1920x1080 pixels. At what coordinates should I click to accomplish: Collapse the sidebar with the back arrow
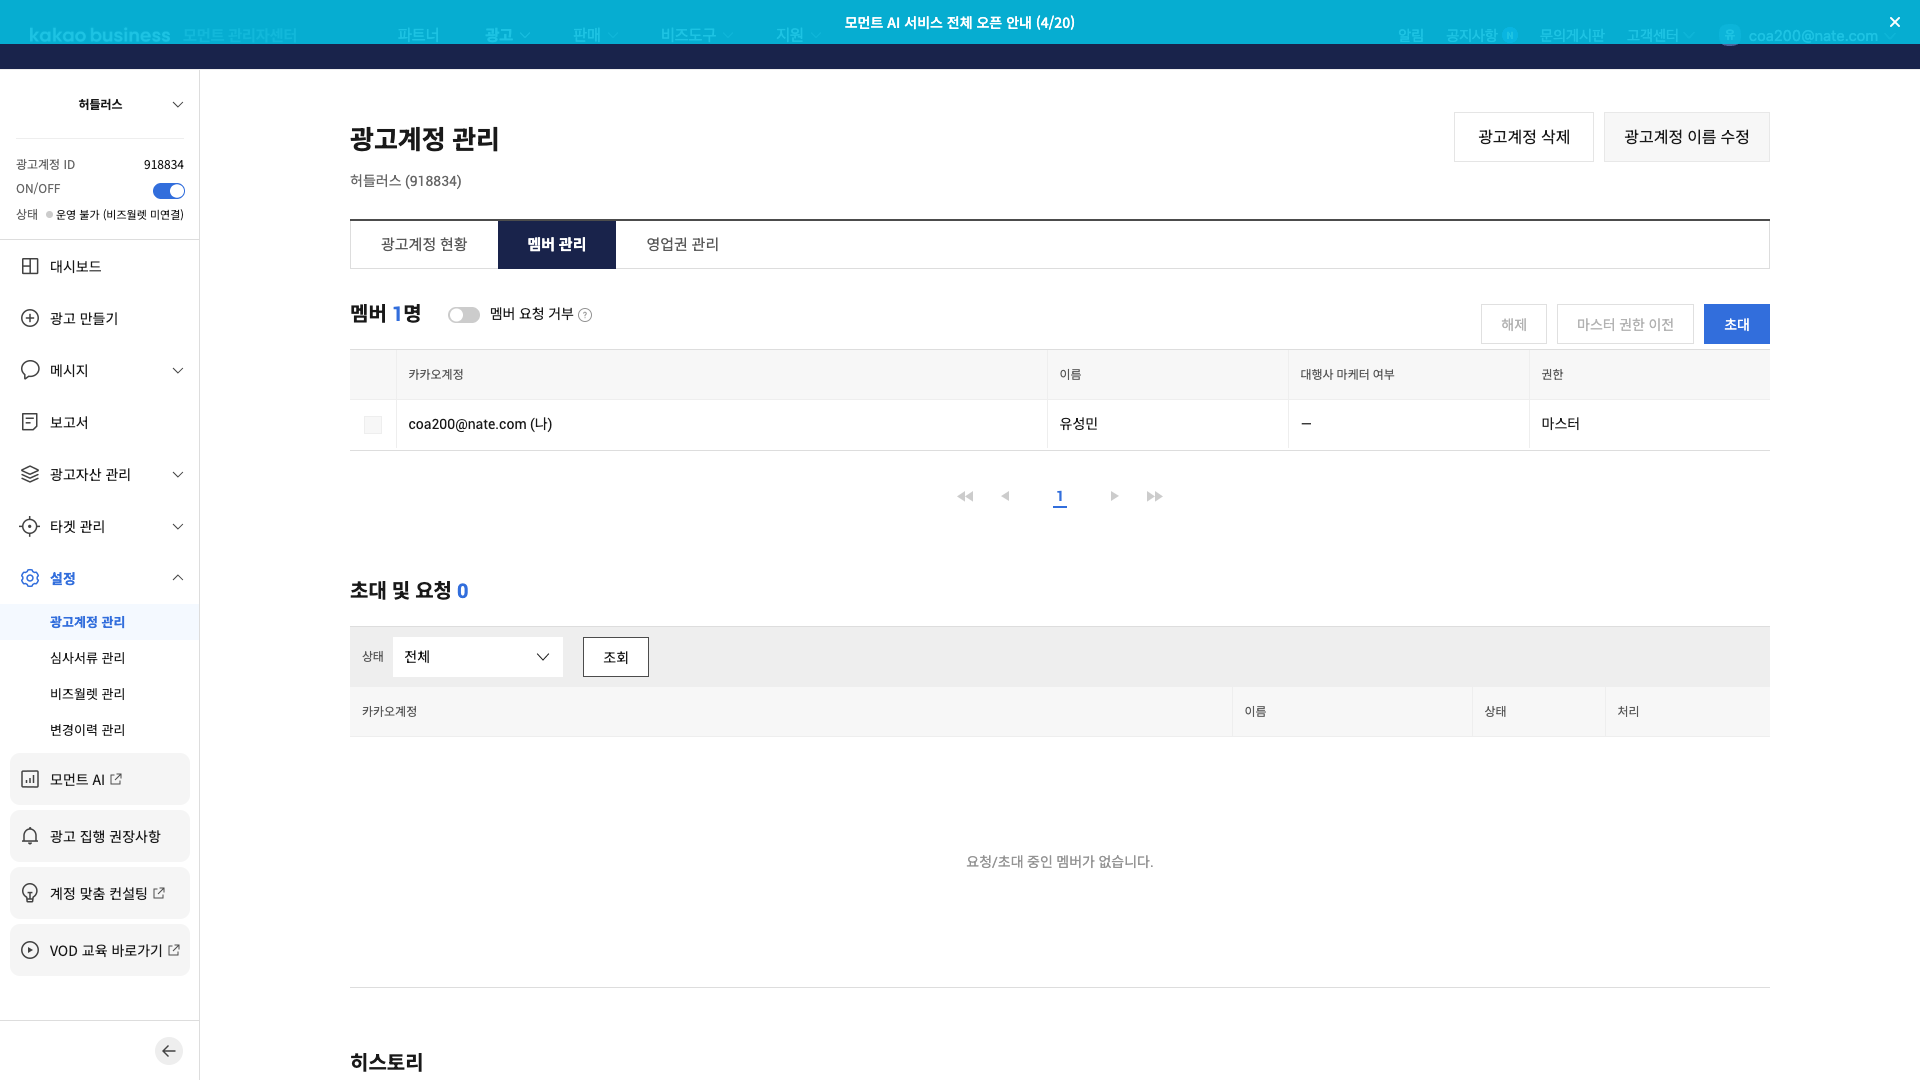tap(169, 1051)
